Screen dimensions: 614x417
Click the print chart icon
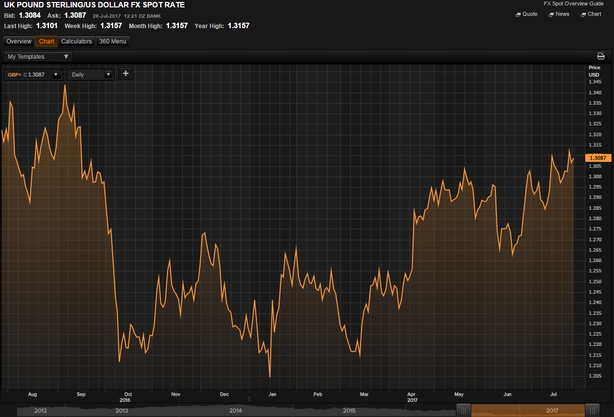601,56
